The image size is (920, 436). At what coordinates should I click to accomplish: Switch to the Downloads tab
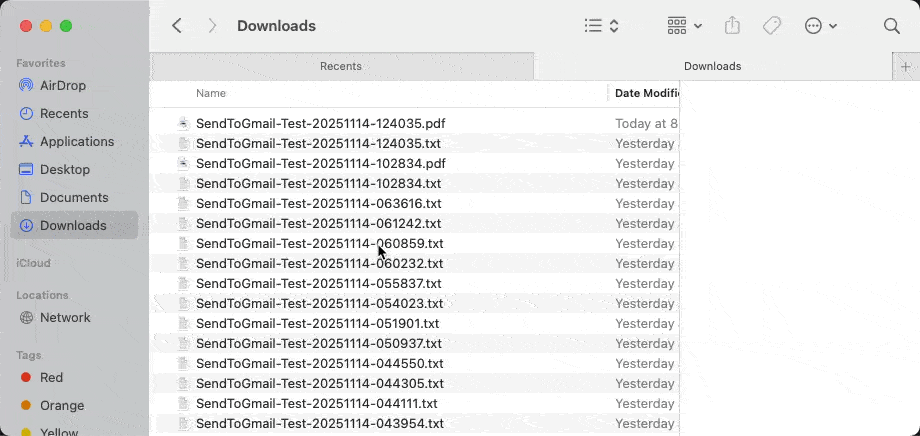pos(712,66)
